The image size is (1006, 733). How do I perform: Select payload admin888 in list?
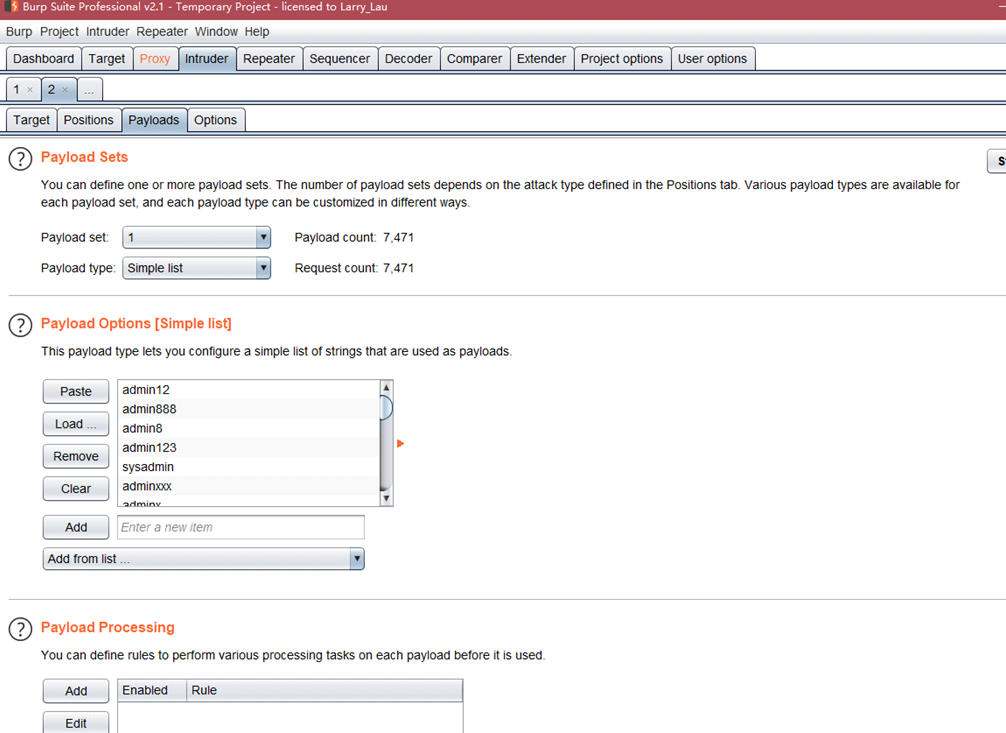[249, 409]
